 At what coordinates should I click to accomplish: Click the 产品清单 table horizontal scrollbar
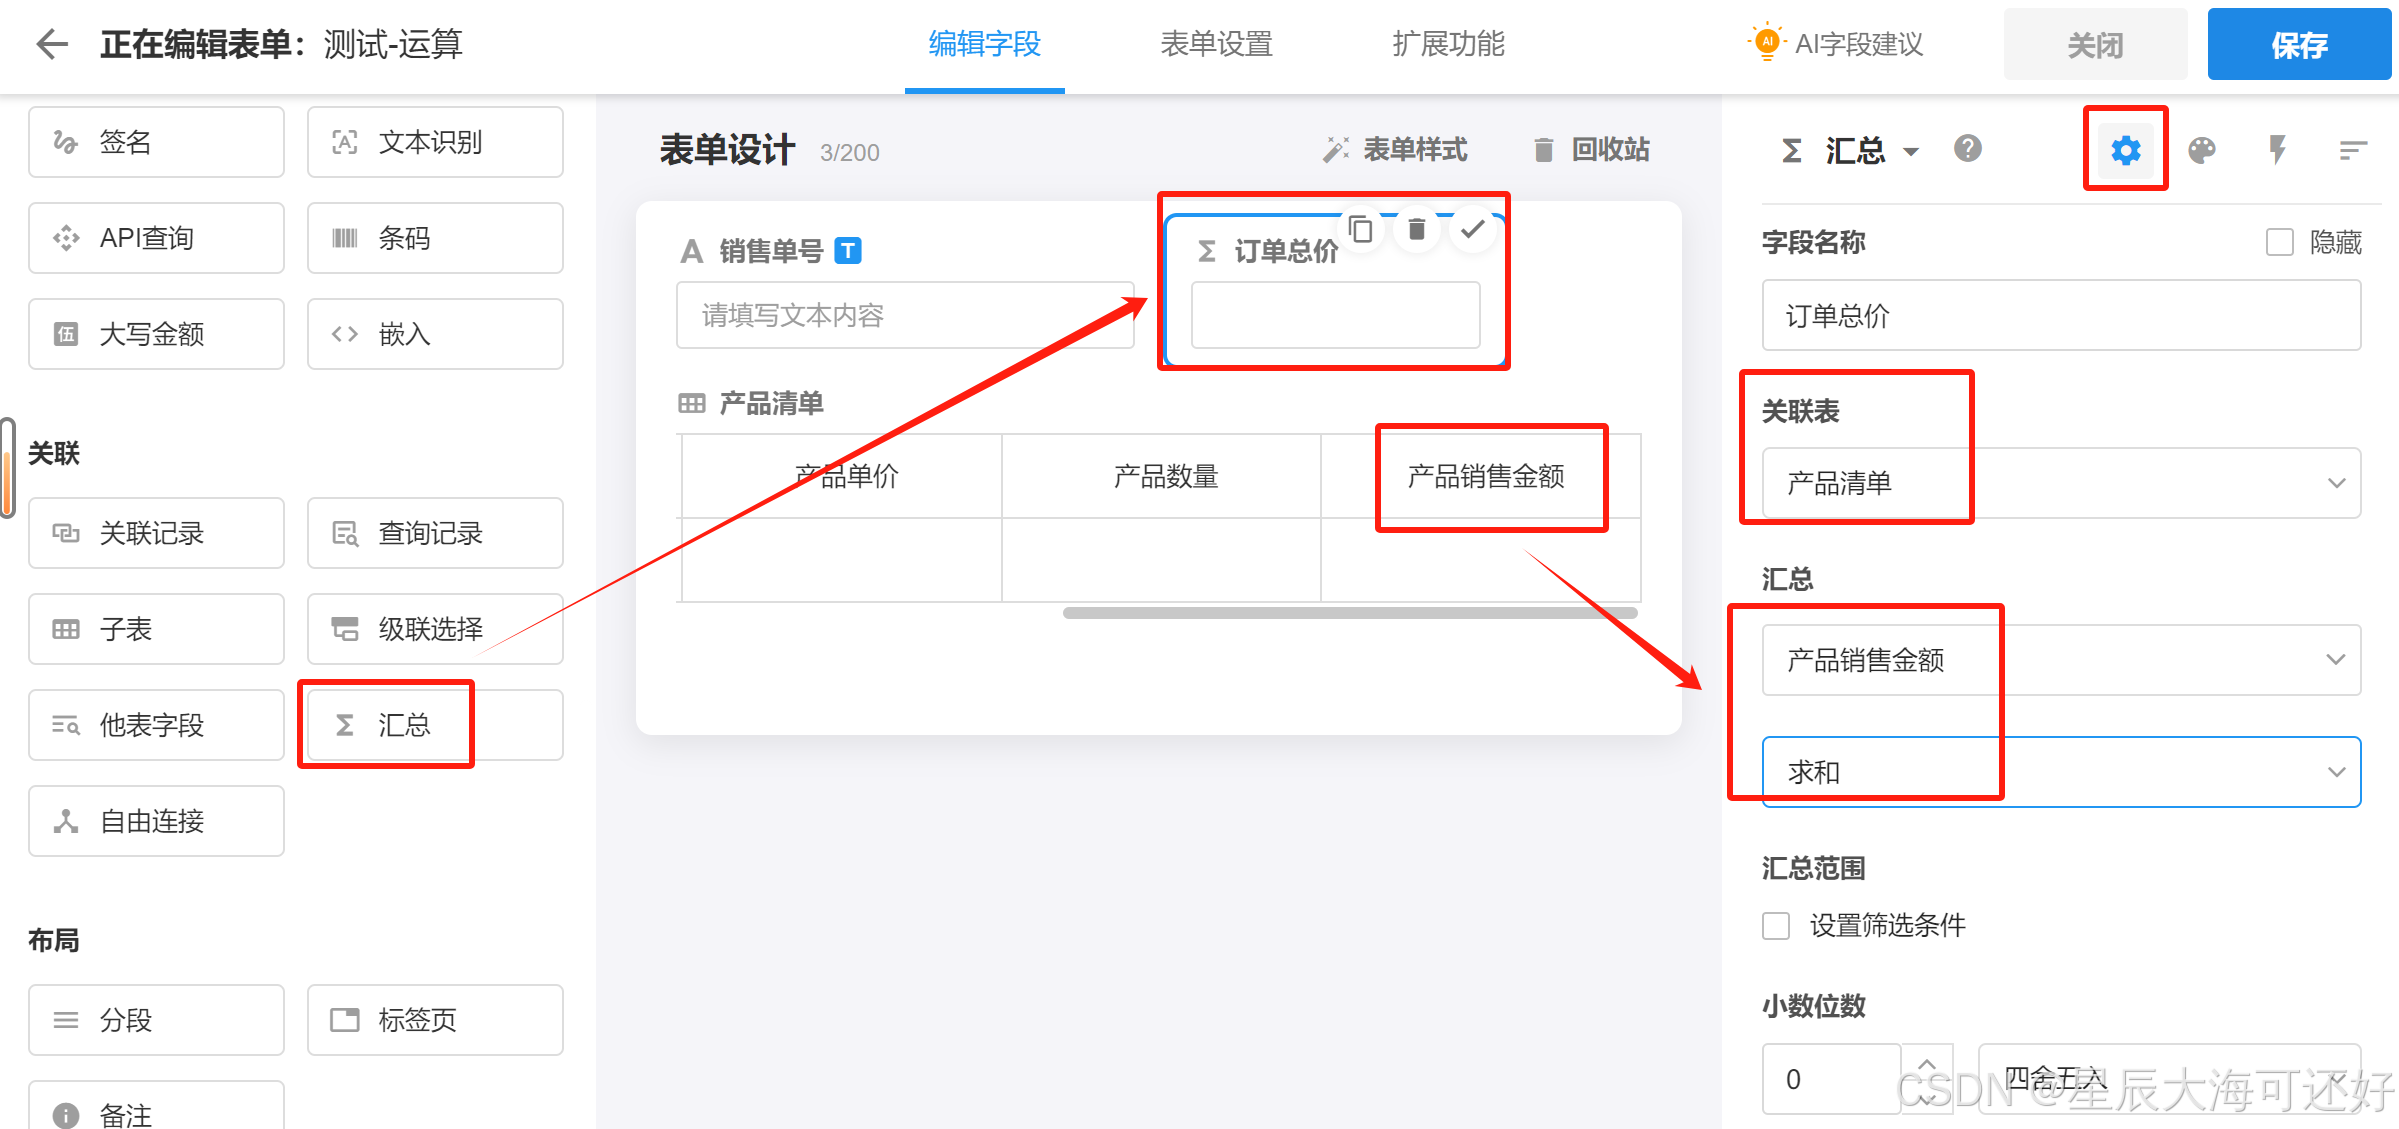(x=1350, y=613)
